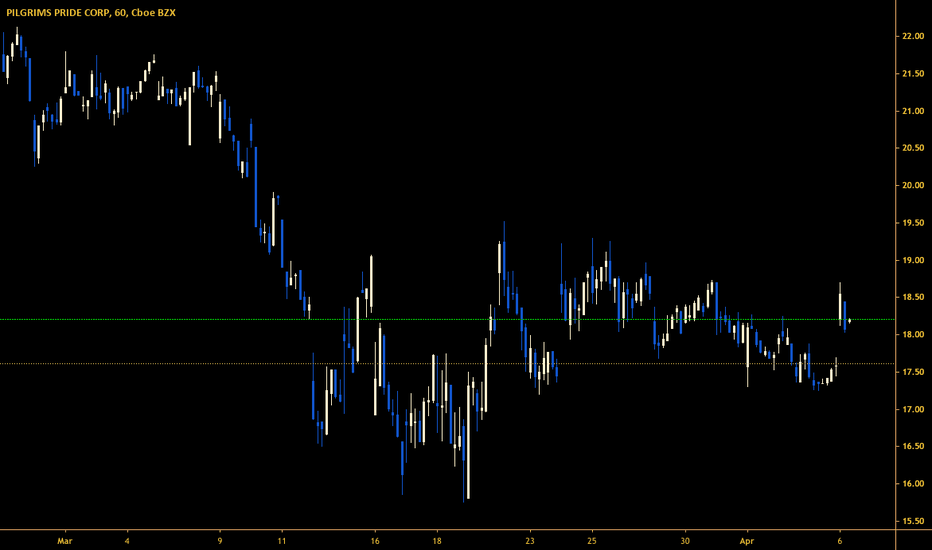The image size is (932, 550).
Task: Select the orange dotted horizontal price line
Action: pyautogui.click(x=447, y=363)
